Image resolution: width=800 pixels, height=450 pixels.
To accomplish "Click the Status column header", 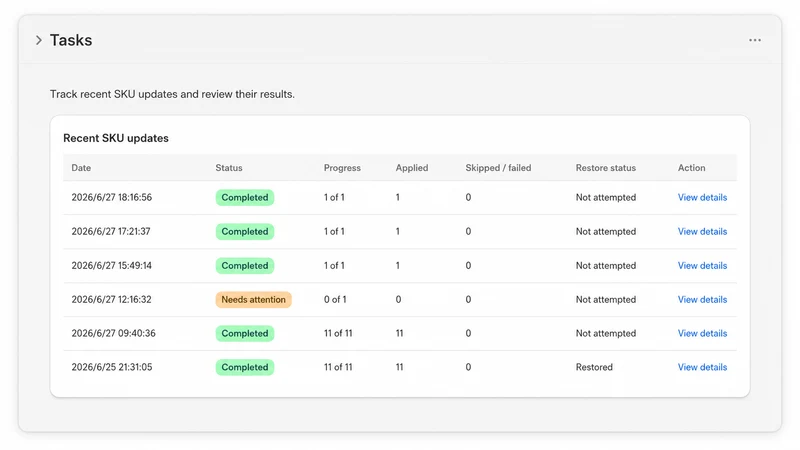I will pos(229,168).
